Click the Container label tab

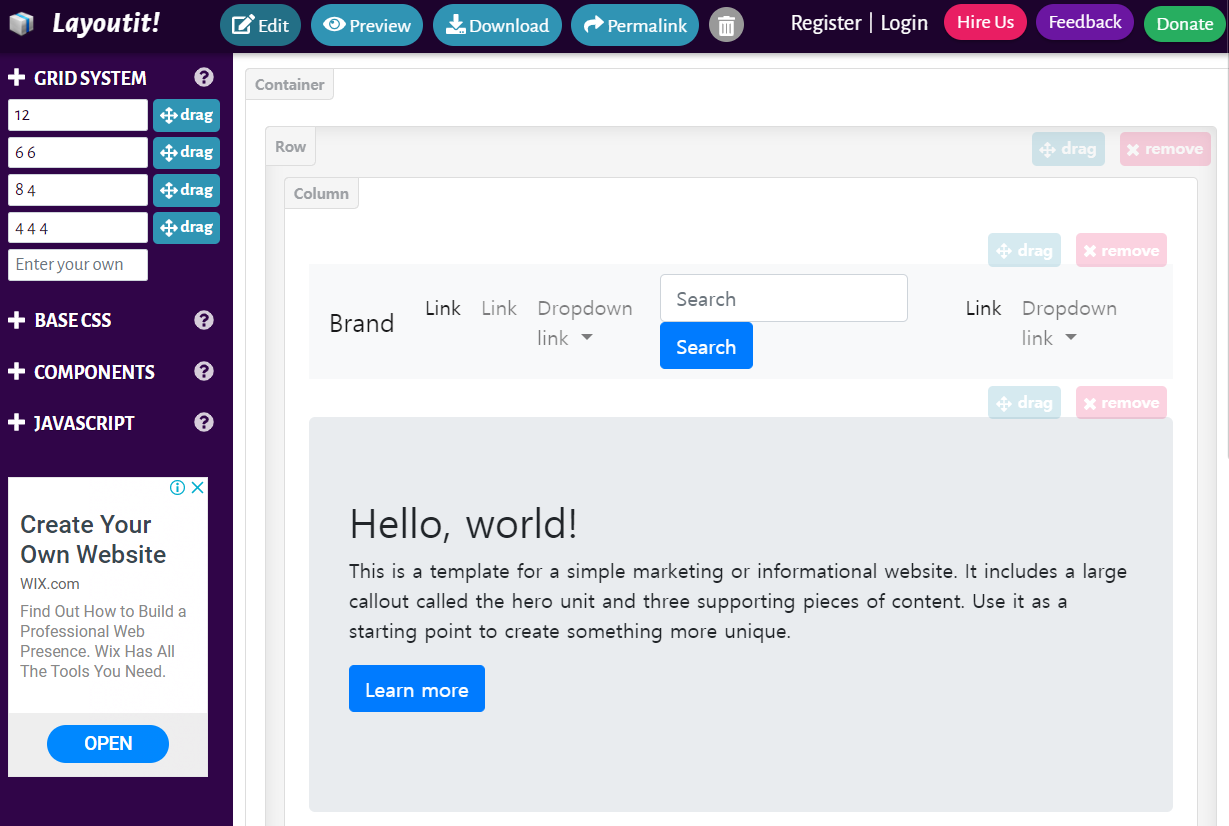coord(289,85)
